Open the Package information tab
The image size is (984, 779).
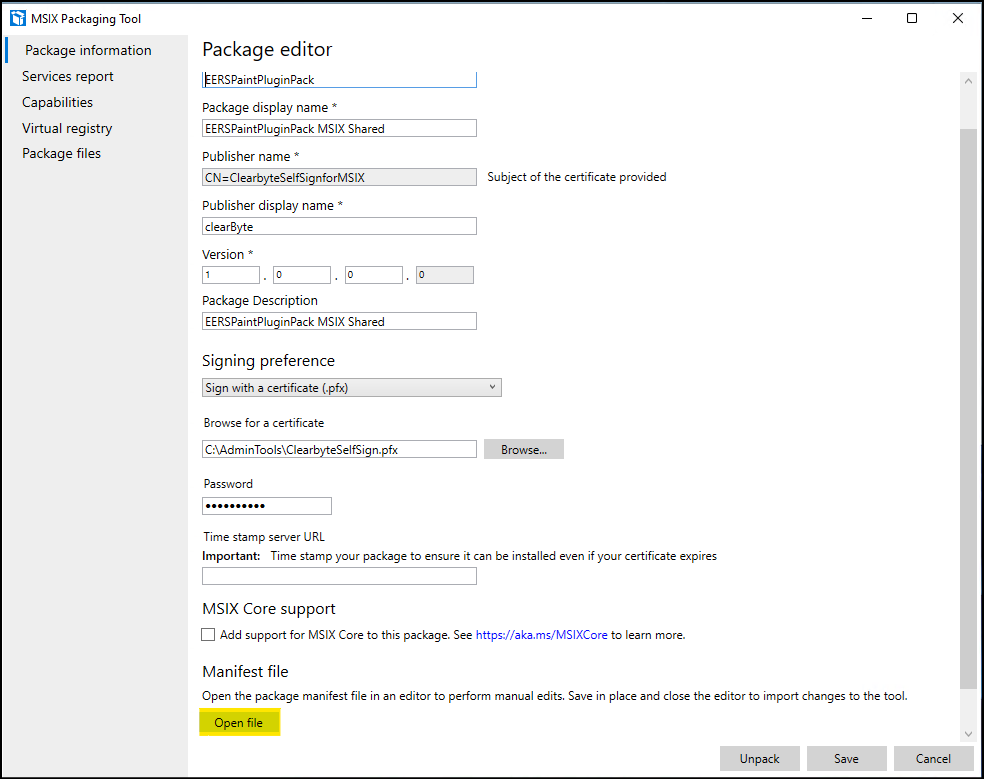88,50
